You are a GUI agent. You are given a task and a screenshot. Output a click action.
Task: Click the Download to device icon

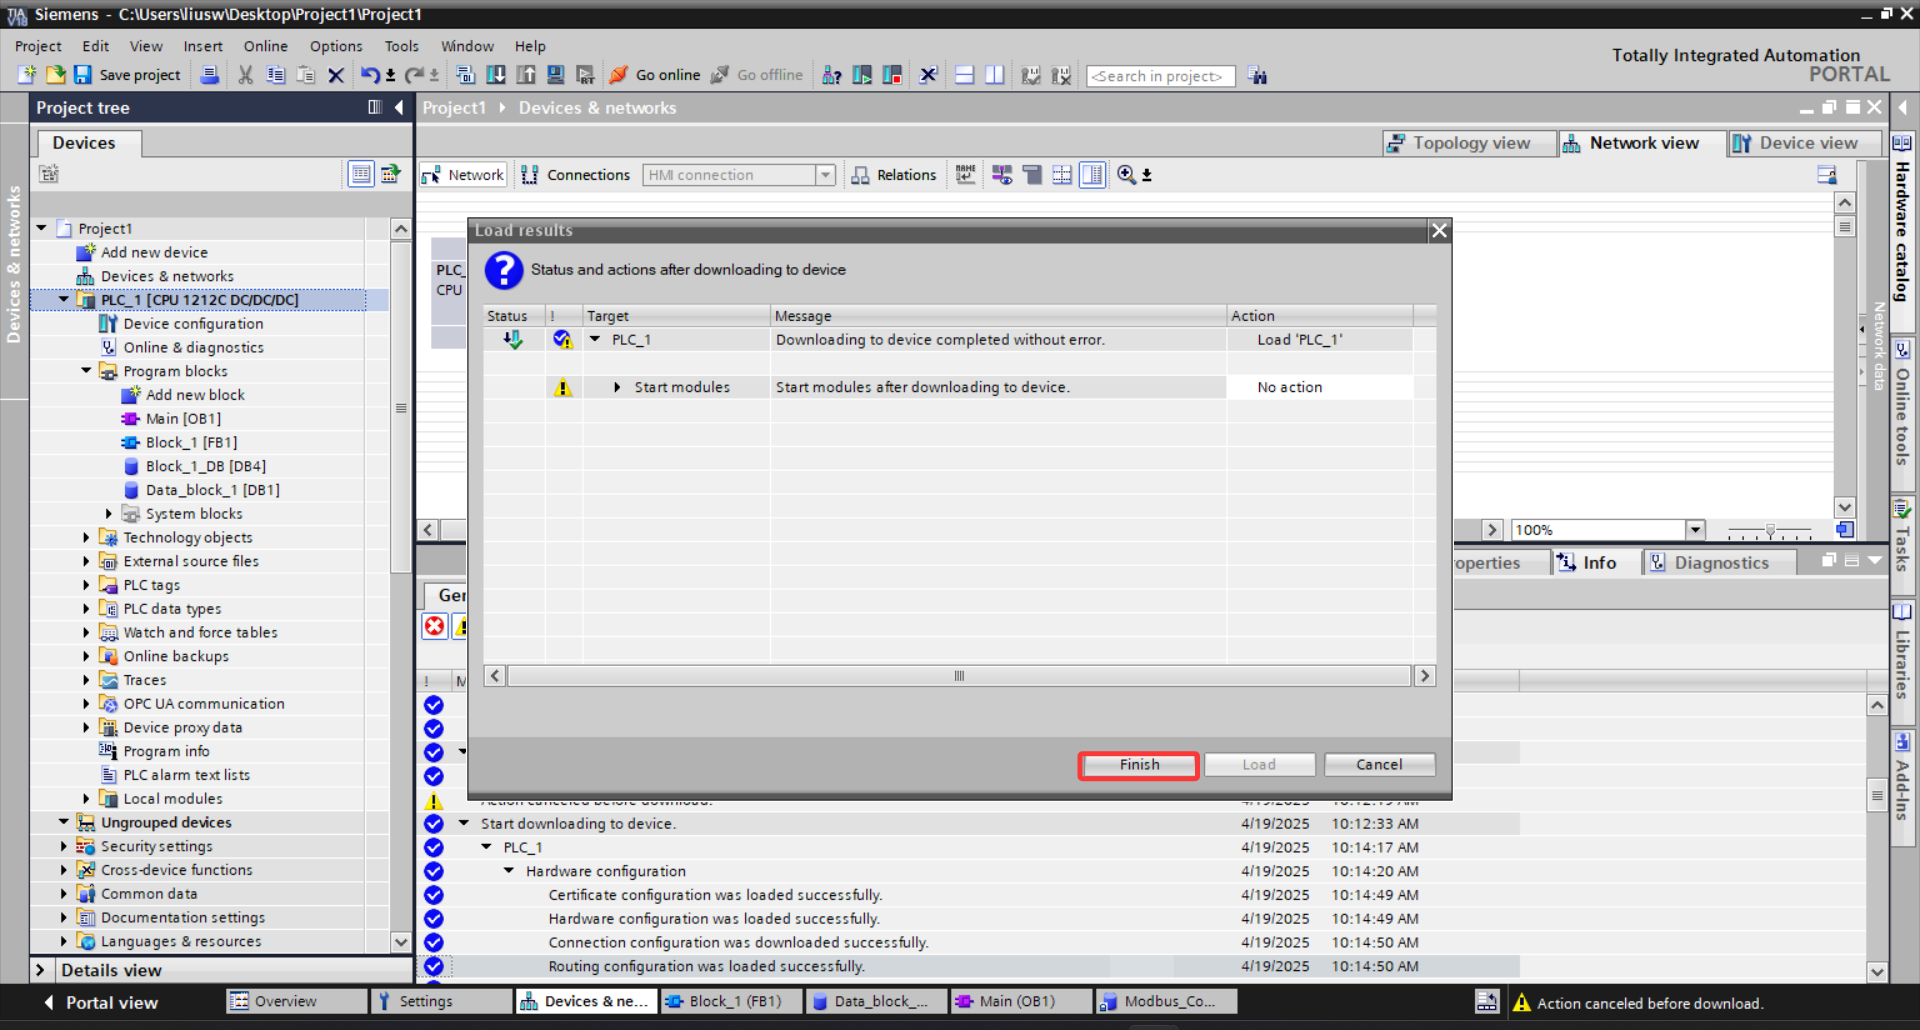tap(495, 75)
